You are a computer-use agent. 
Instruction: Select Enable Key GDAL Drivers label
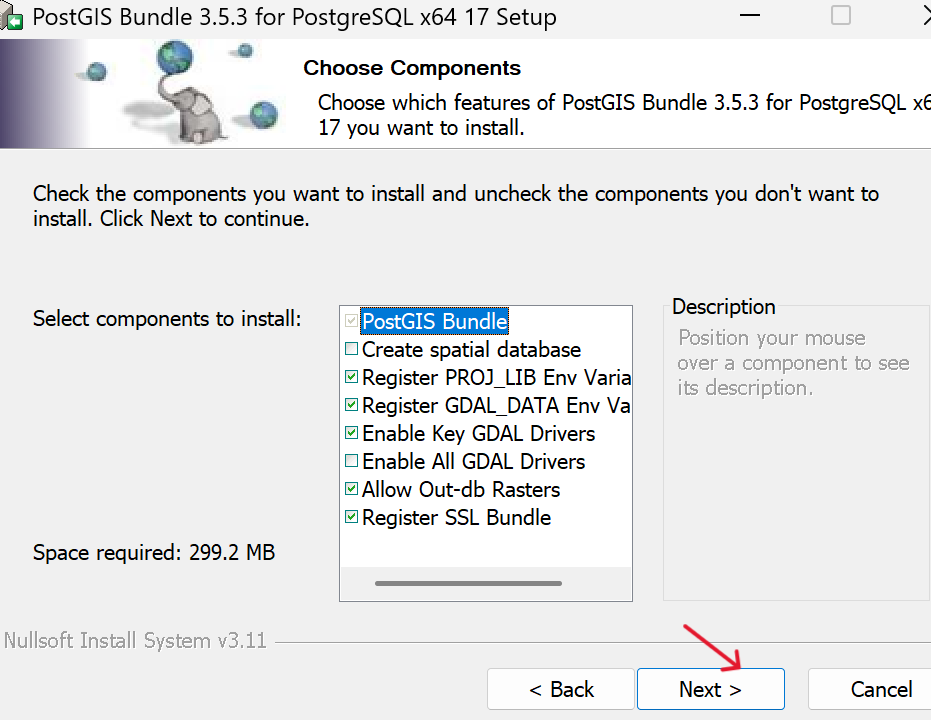479,434
